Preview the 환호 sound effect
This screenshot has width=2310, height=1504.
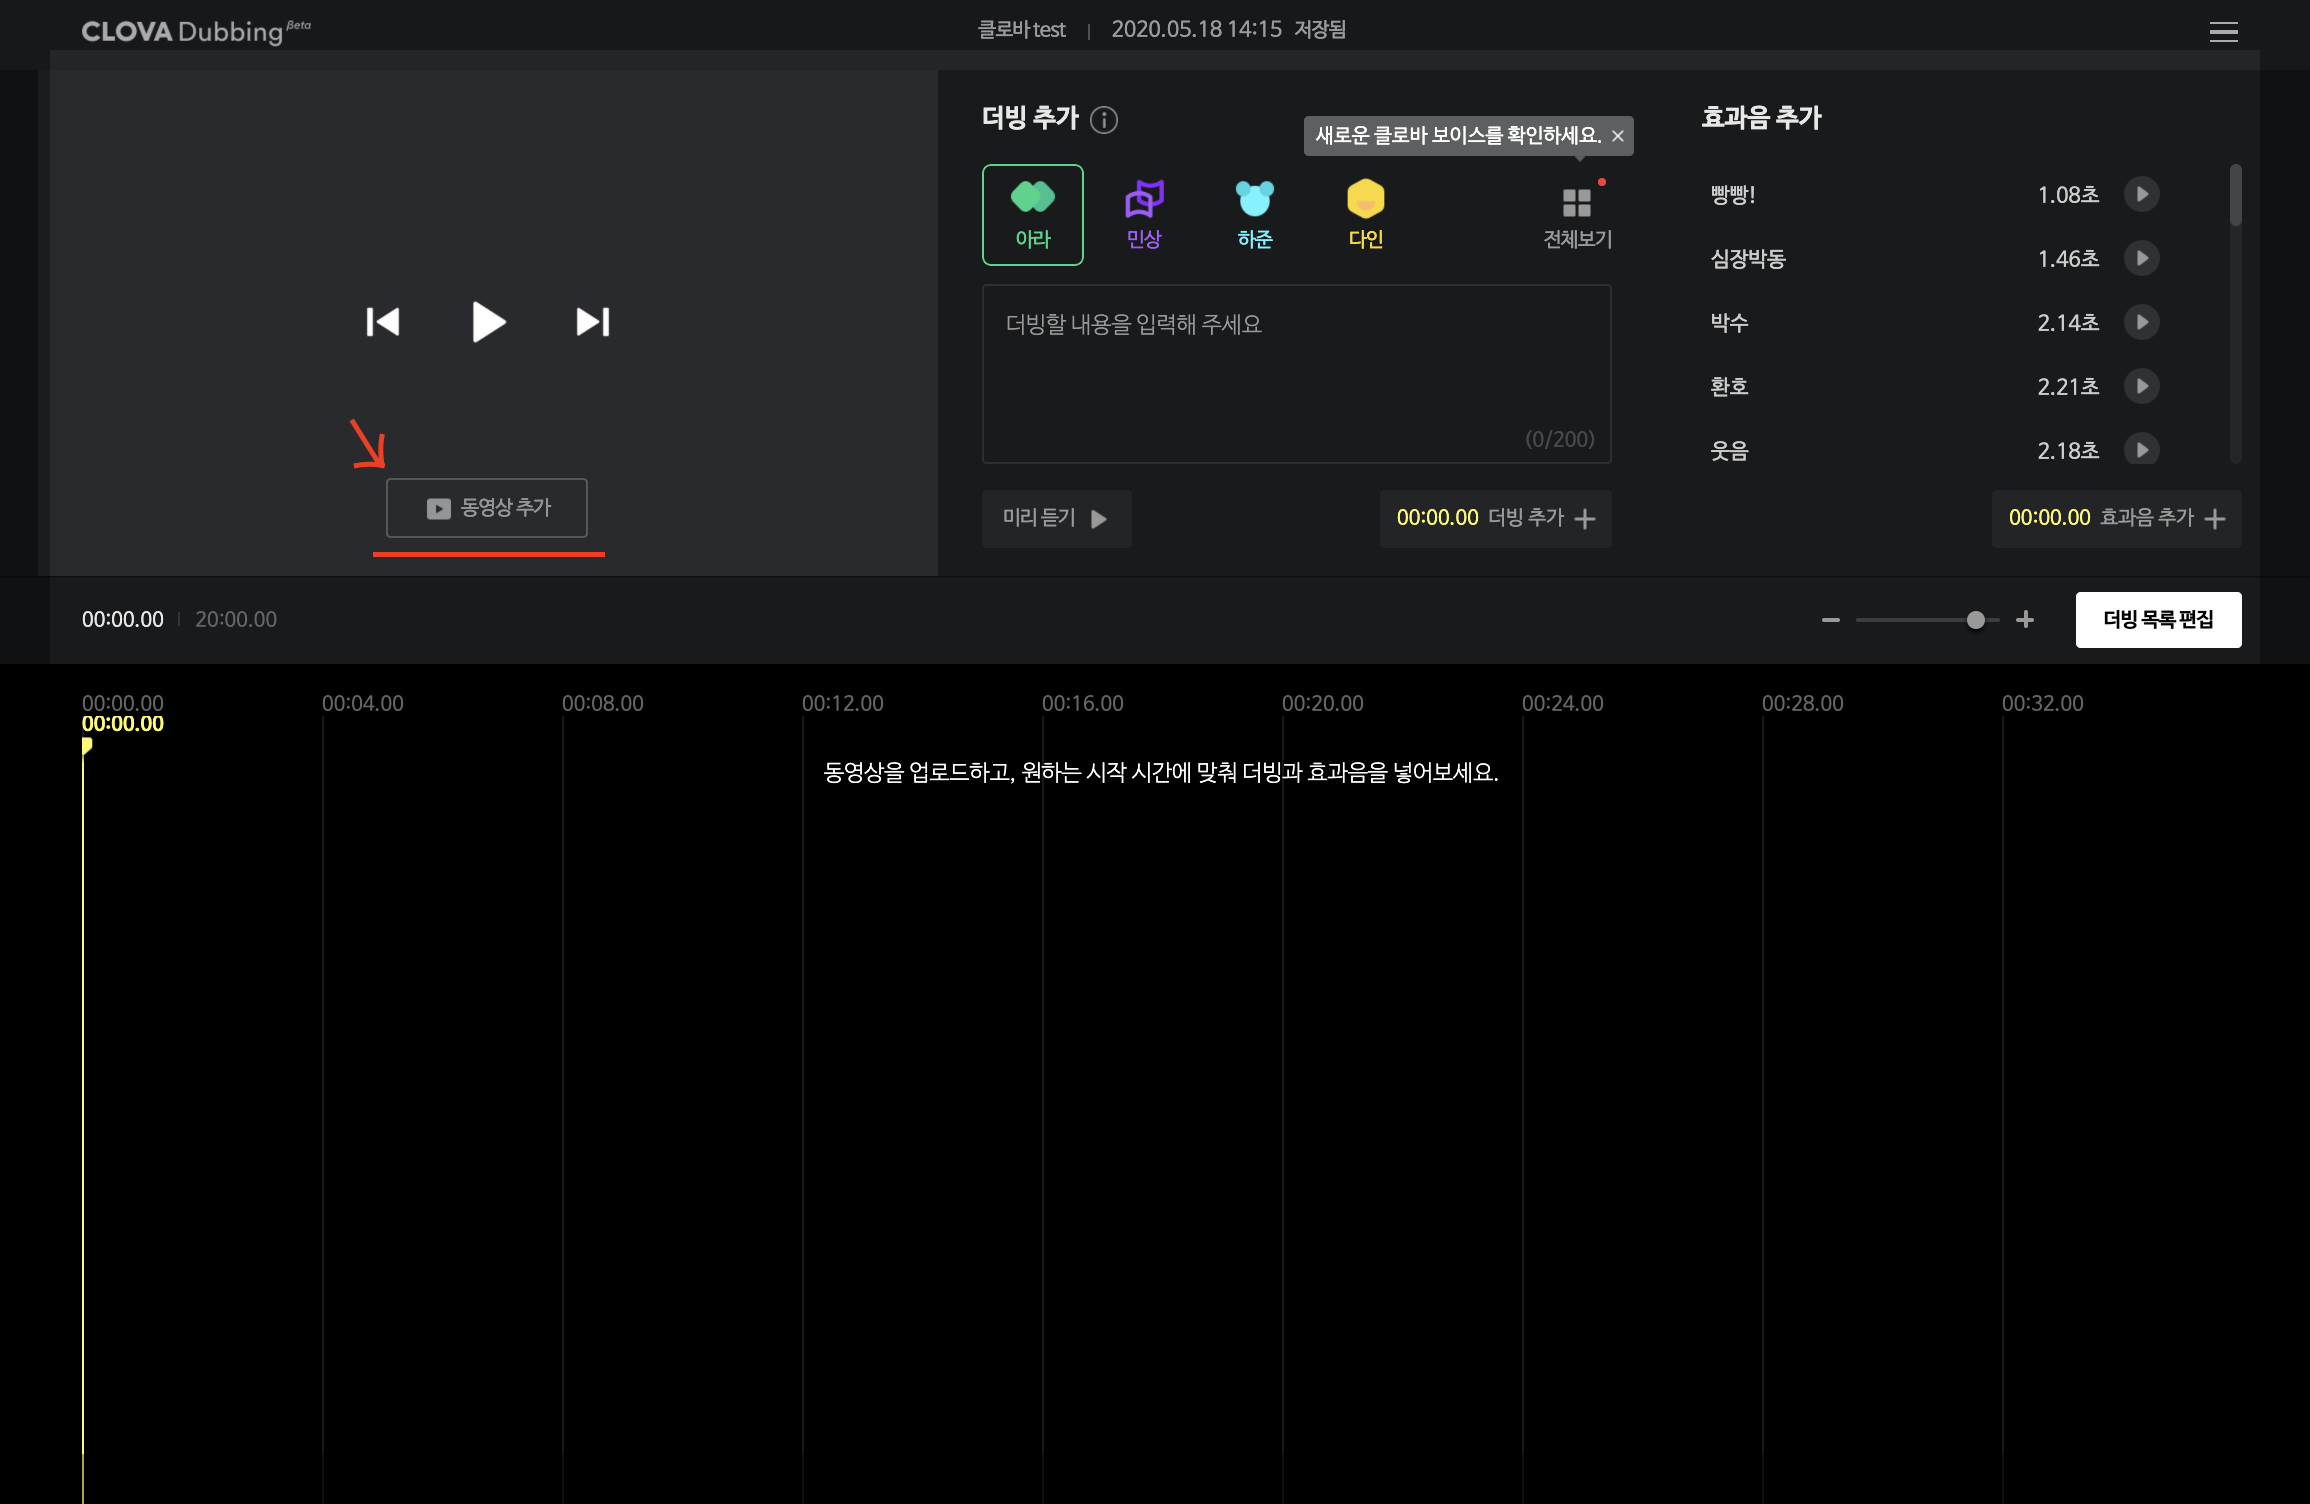click(x=2141, y=386)
